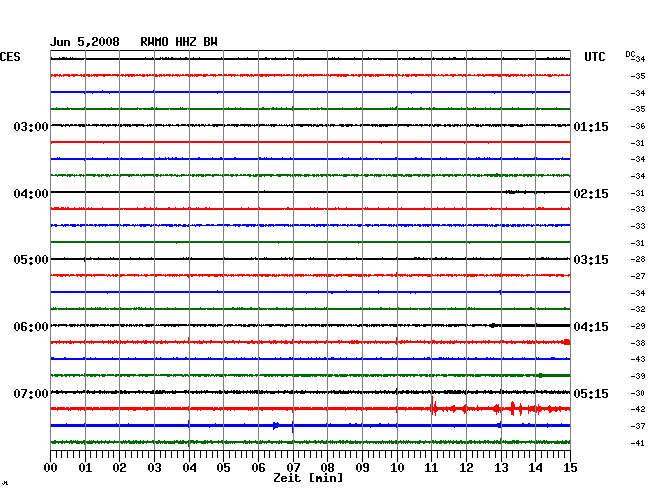Click the '09' minute axis tick label
Image resolution: width=650 pixels, height=494 pixels.
pos(362,468)
